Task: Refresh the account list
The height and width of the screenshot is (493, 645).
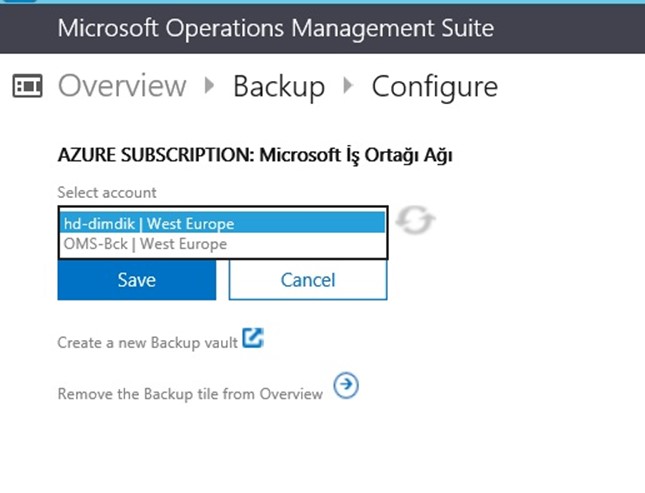Action: [415, 221]
